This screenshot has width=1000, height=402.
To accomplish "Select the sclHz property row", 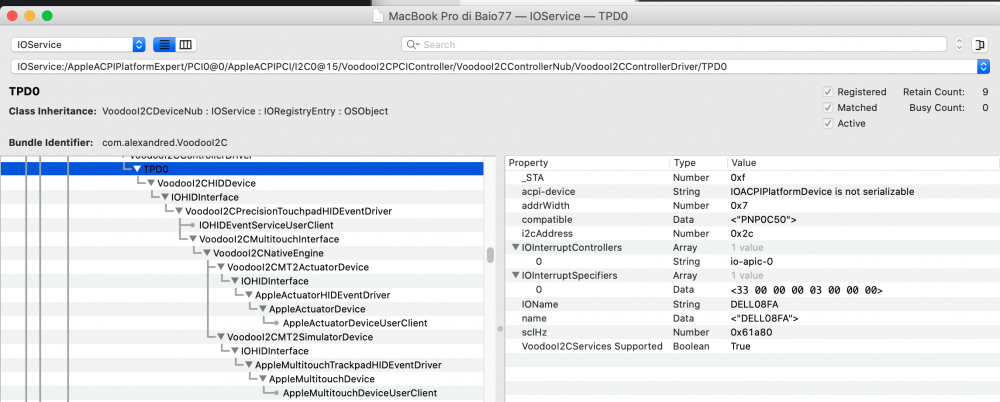I will click(753, 332).
